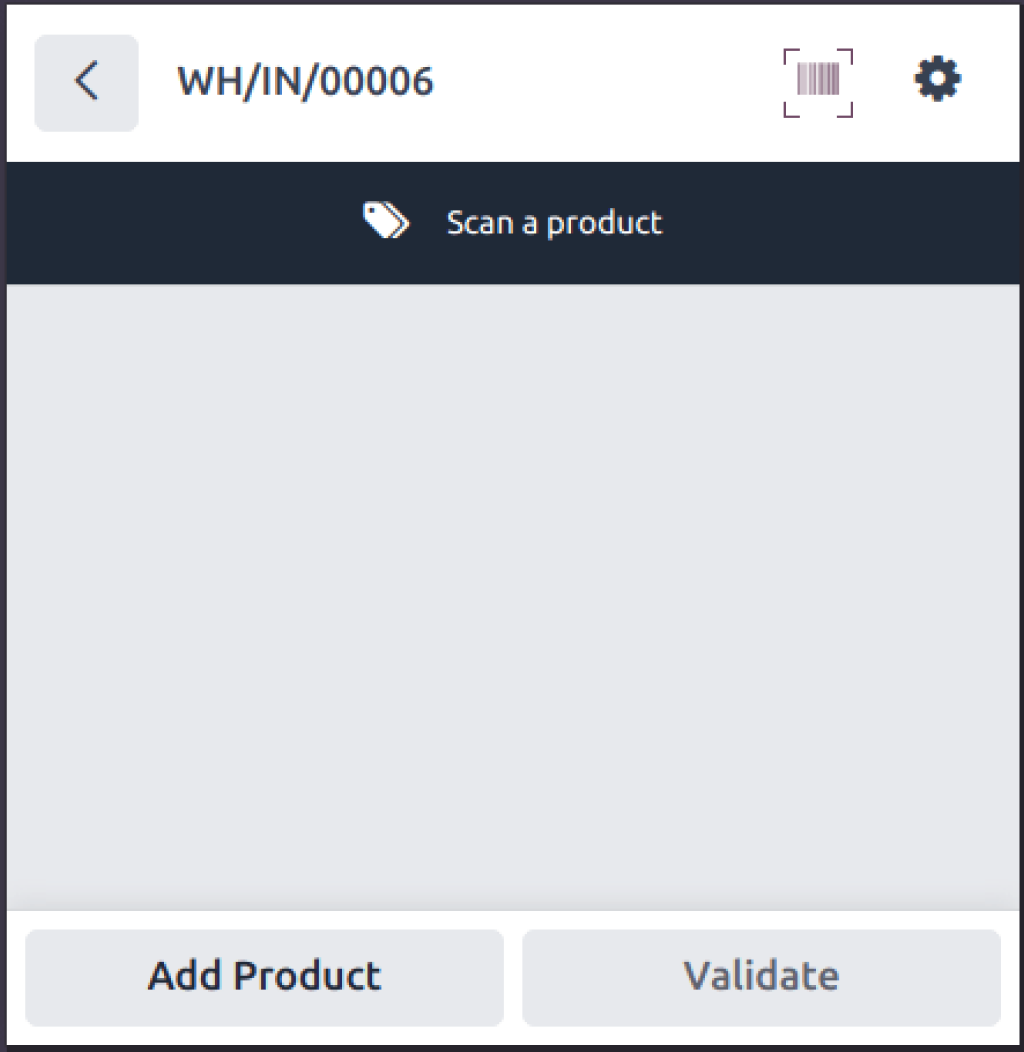Click the empty gray product list area
Screen dimensions: 1024x1052
[513, 596]
